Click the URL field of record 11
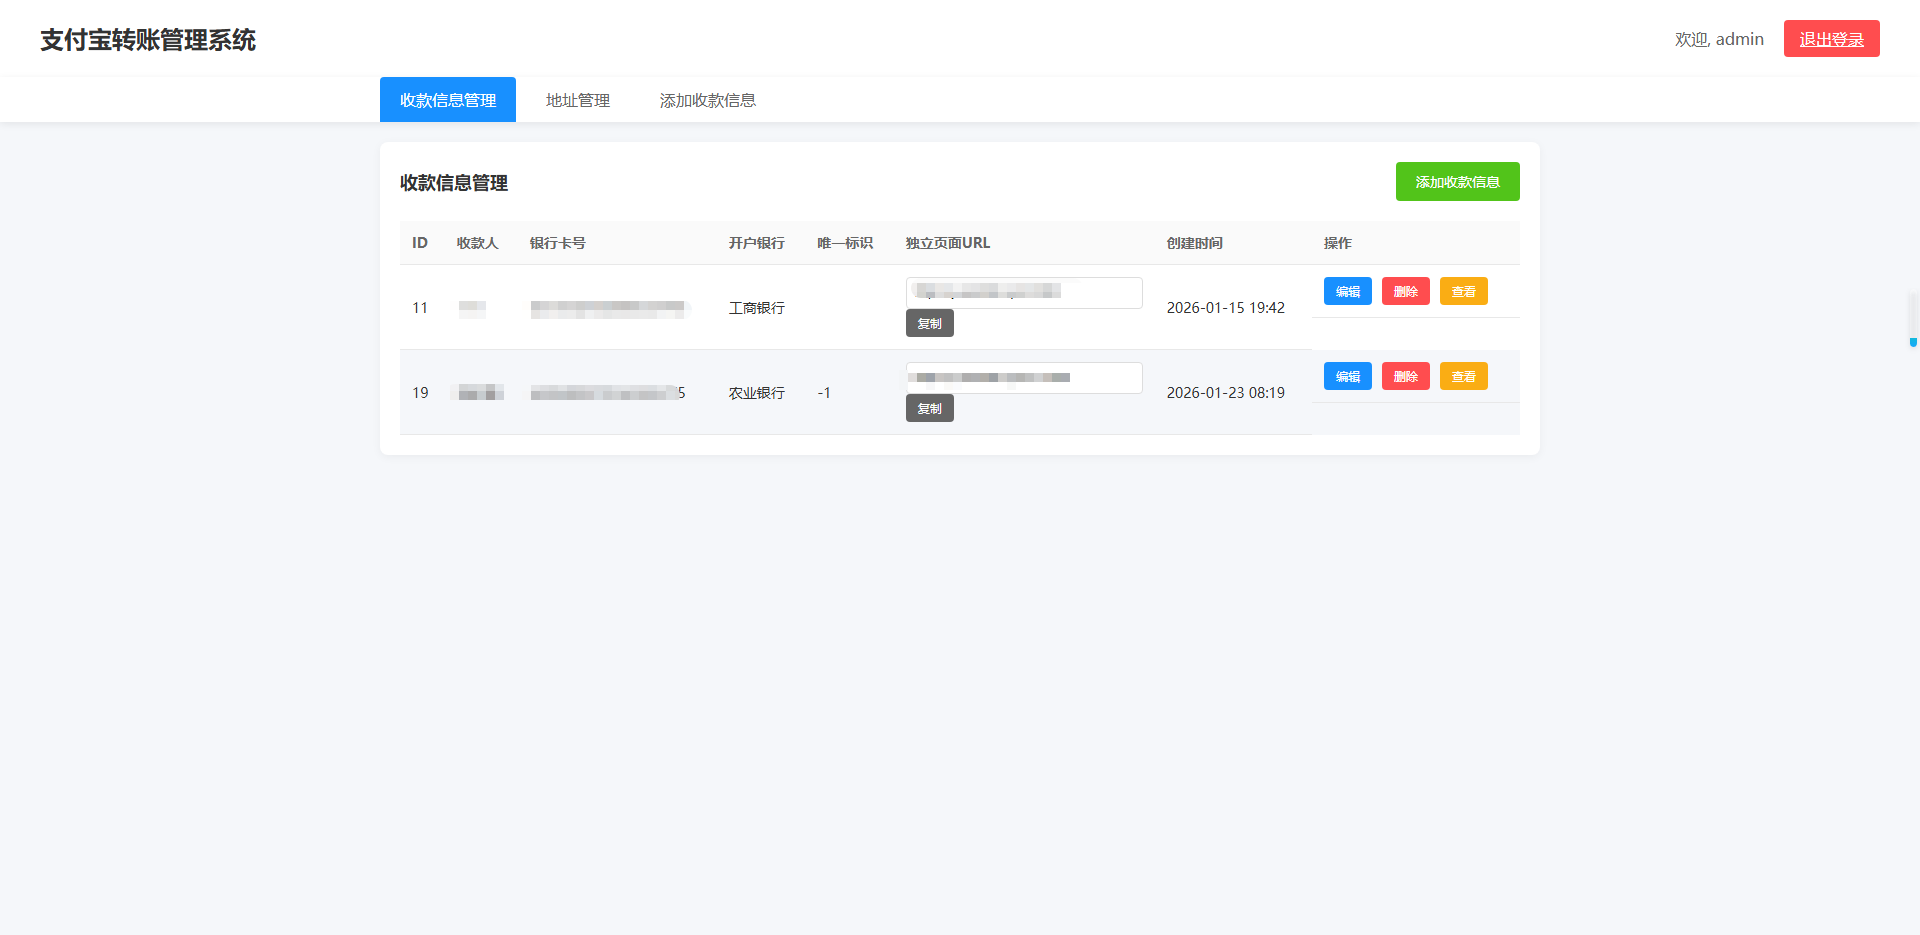This screenshot has height=935, width=1920. click(1023, 292)
